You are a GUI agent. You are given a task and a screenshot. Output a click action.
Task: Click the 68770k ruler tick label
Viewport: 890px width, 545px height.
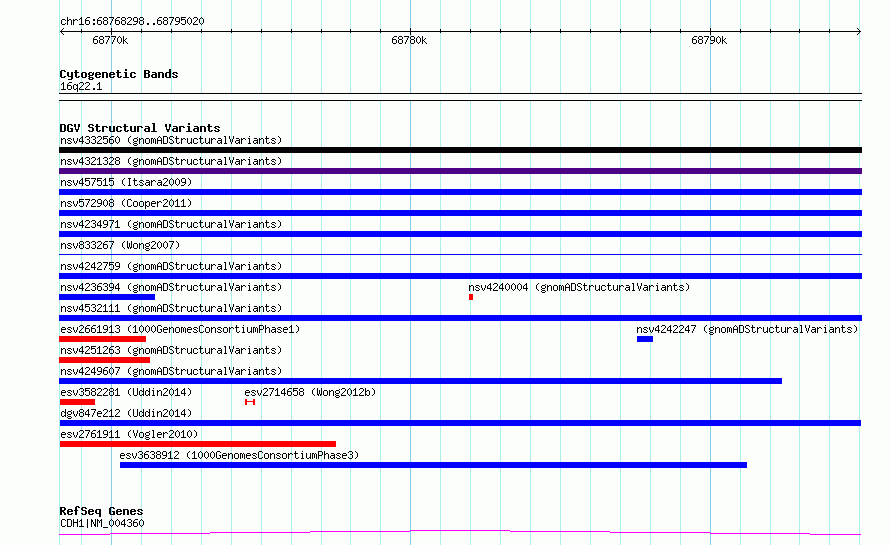coord(110,40)
